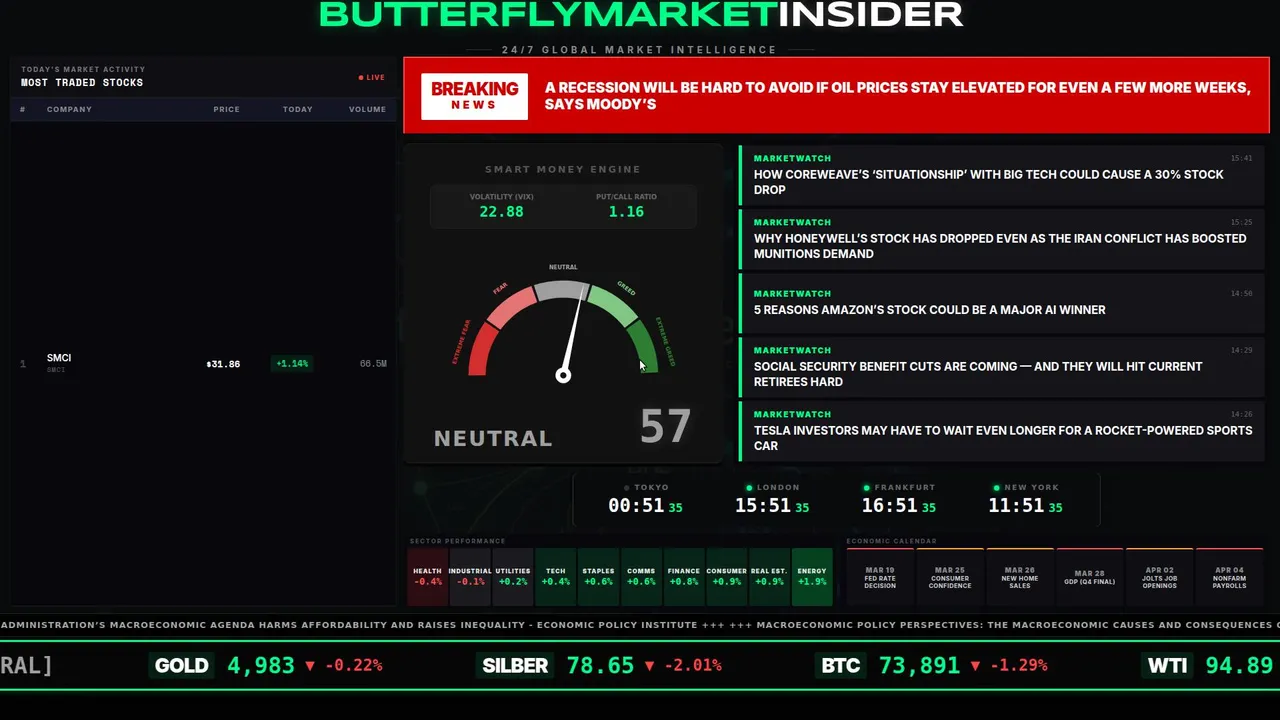Click the # rank column header
Image resolution: width=1280 pixels, height=720 pixels.
22,109
